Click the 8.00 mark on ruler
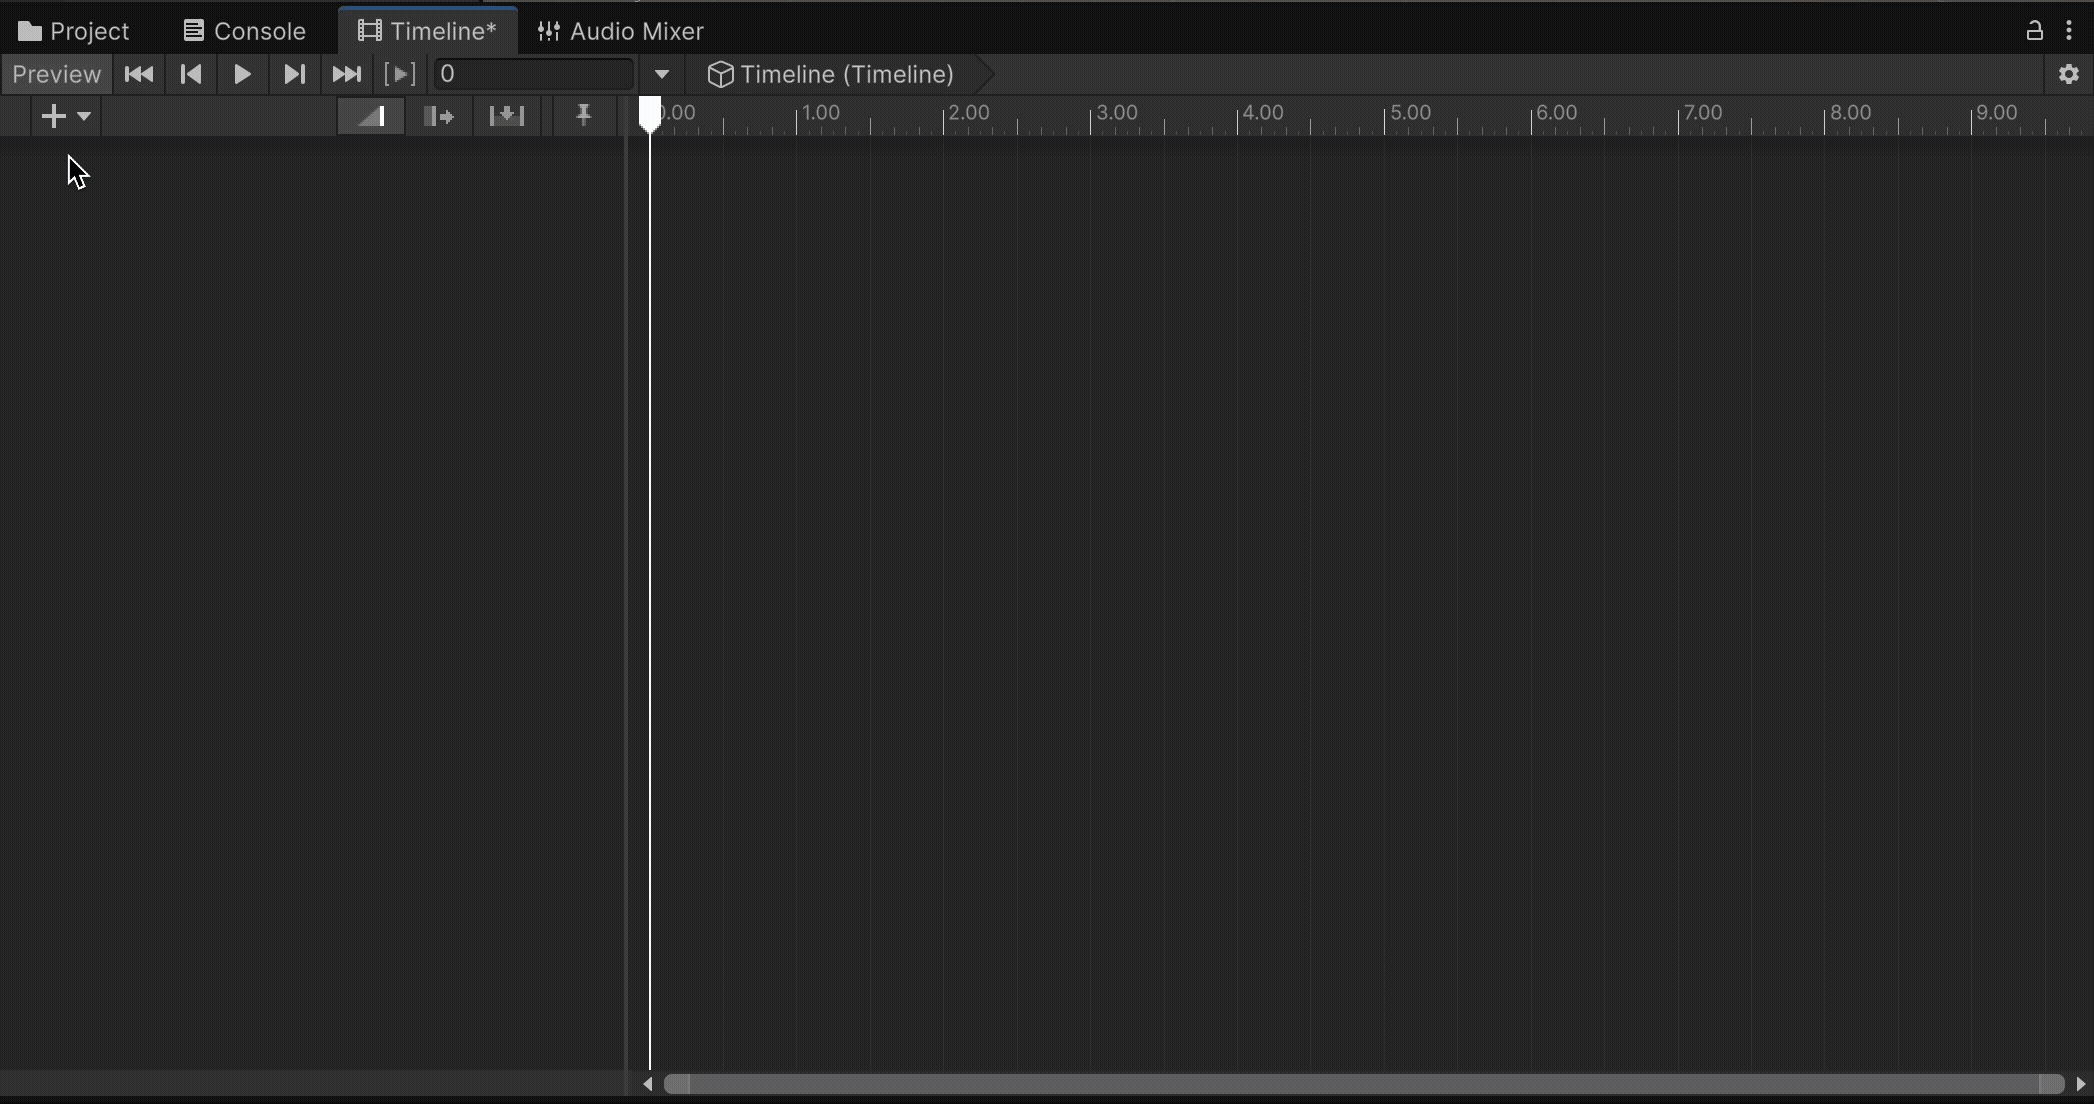Screen dimensions: 2094x1104 pos(1850,113)
